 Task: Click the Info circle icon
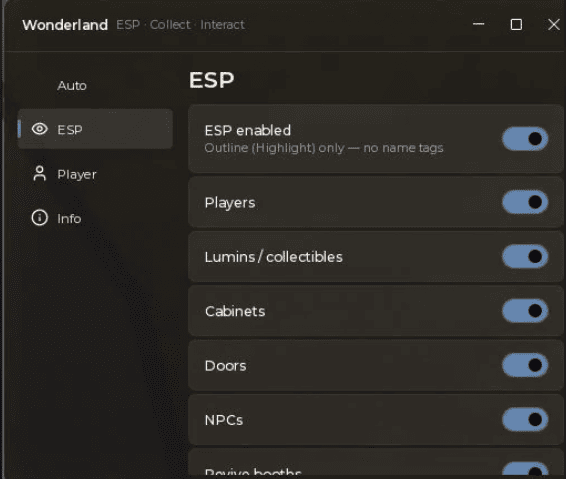pos(39,218)
